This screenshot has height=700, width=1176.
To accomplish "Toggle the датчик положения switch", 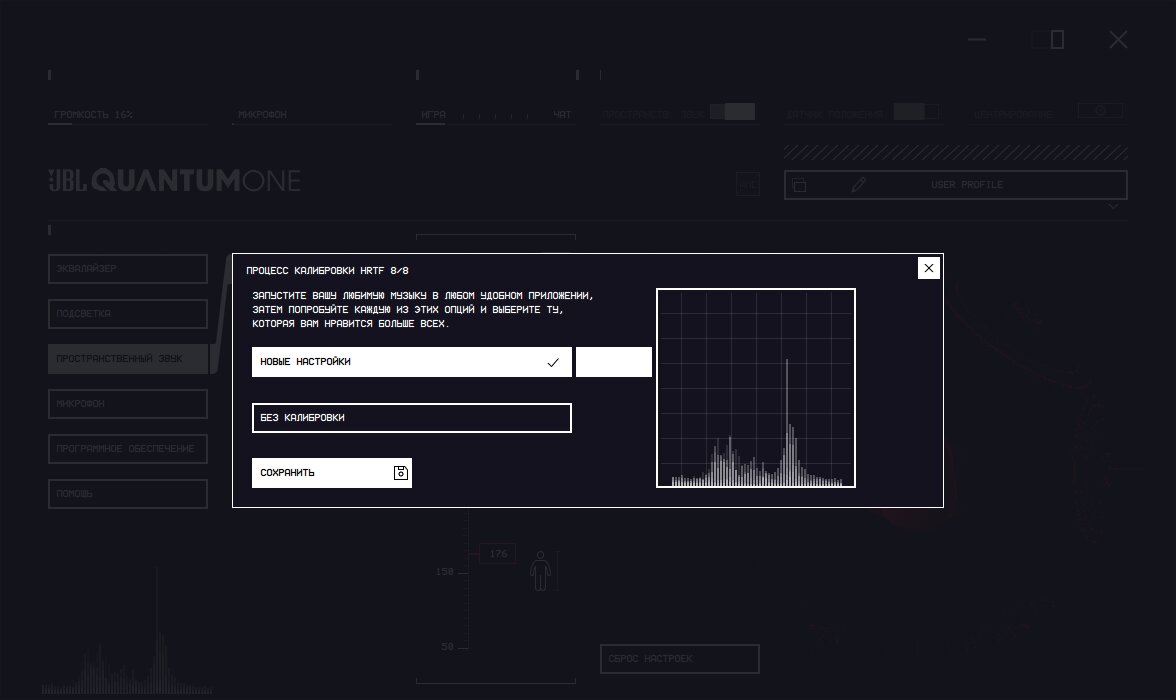I will click(x=916, y=112).
